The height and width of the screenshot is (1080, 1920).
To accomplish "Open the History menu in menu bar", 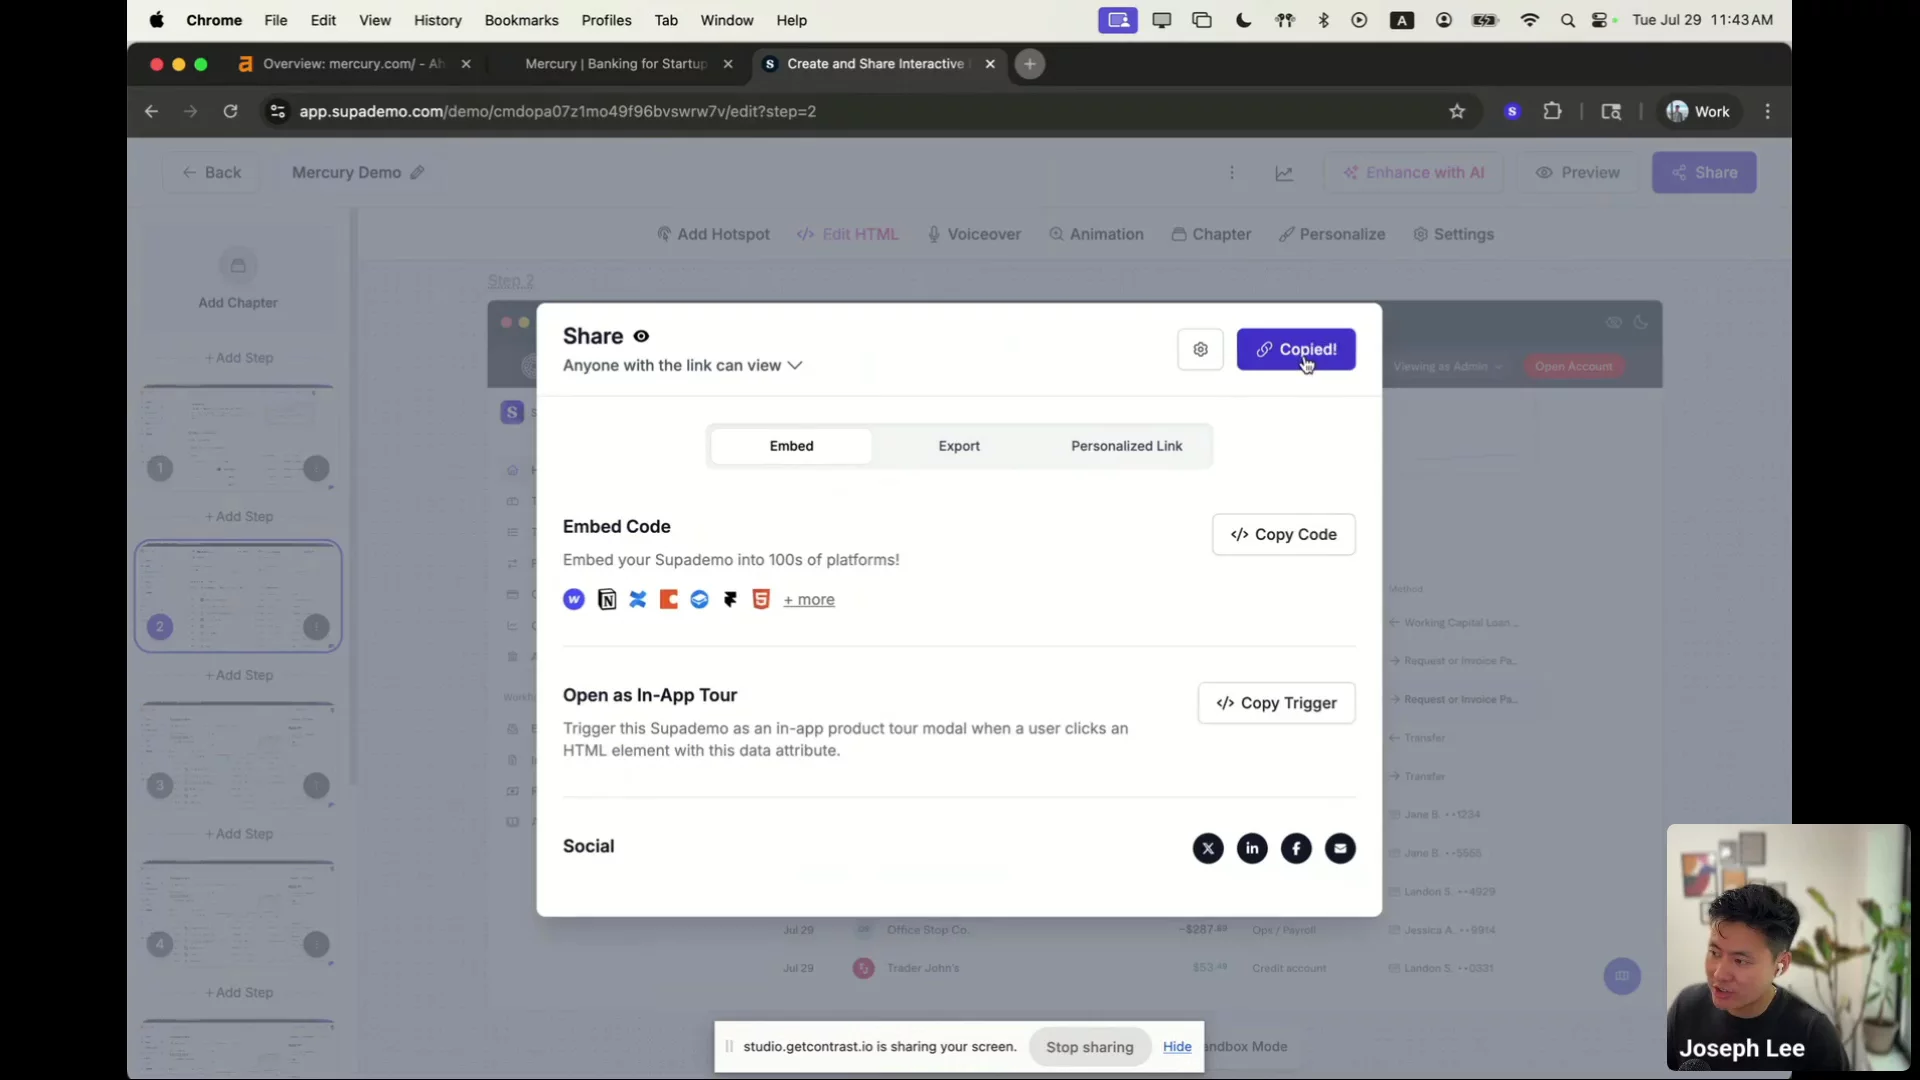I will point(437,20).
